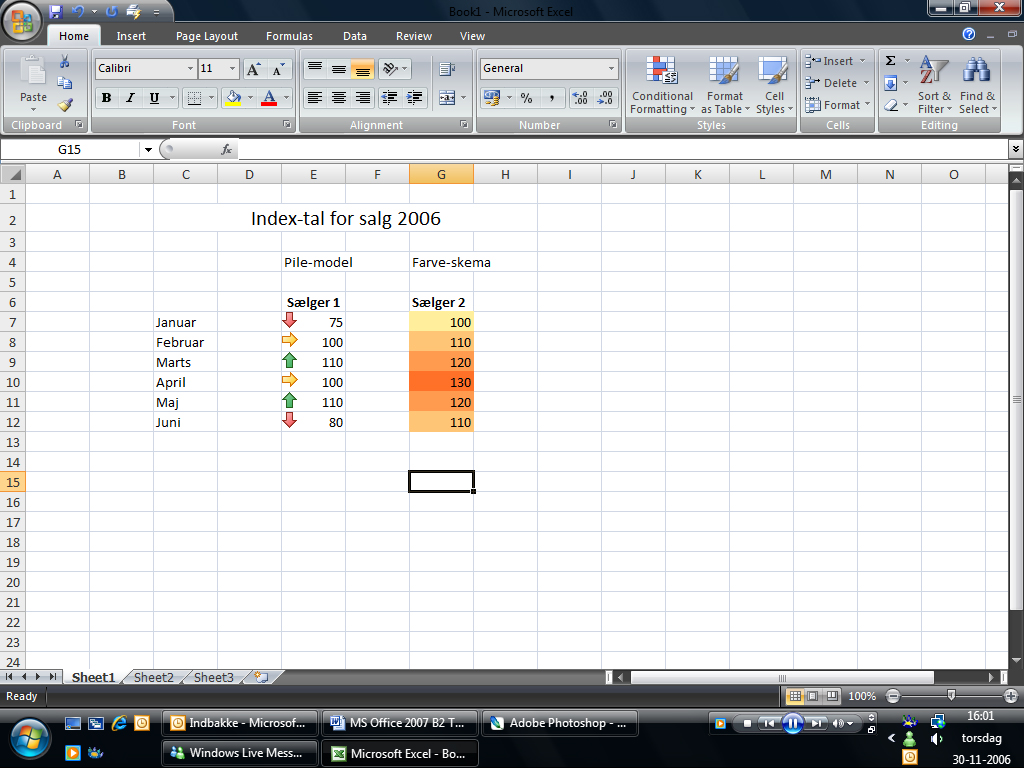This screenshot has width=1024, height=768.
Task: Click the AutoSum sigma icon
Action: click(891, 61)
